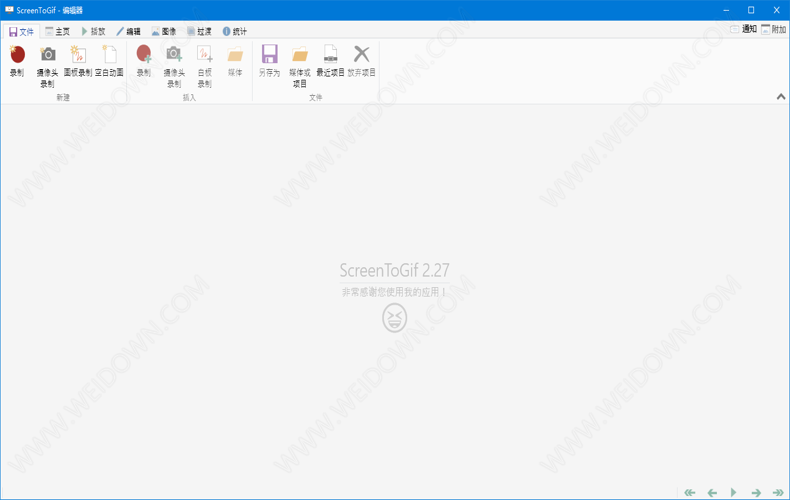Switch to the 统计 (Statistics) ribbon tab
This screenshot has height=500, width=790.
pos(235,32)
